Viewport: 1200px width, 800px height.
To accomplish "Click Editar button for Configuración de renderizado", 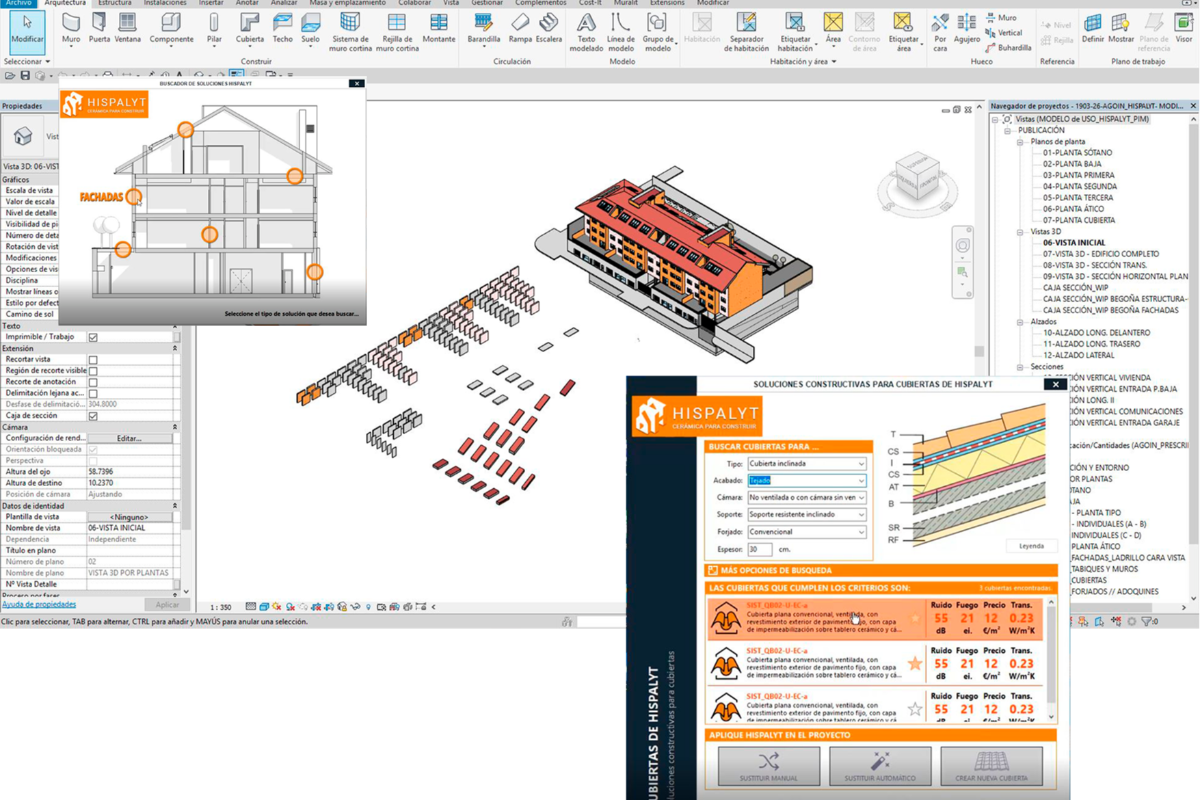I will 129,438.
